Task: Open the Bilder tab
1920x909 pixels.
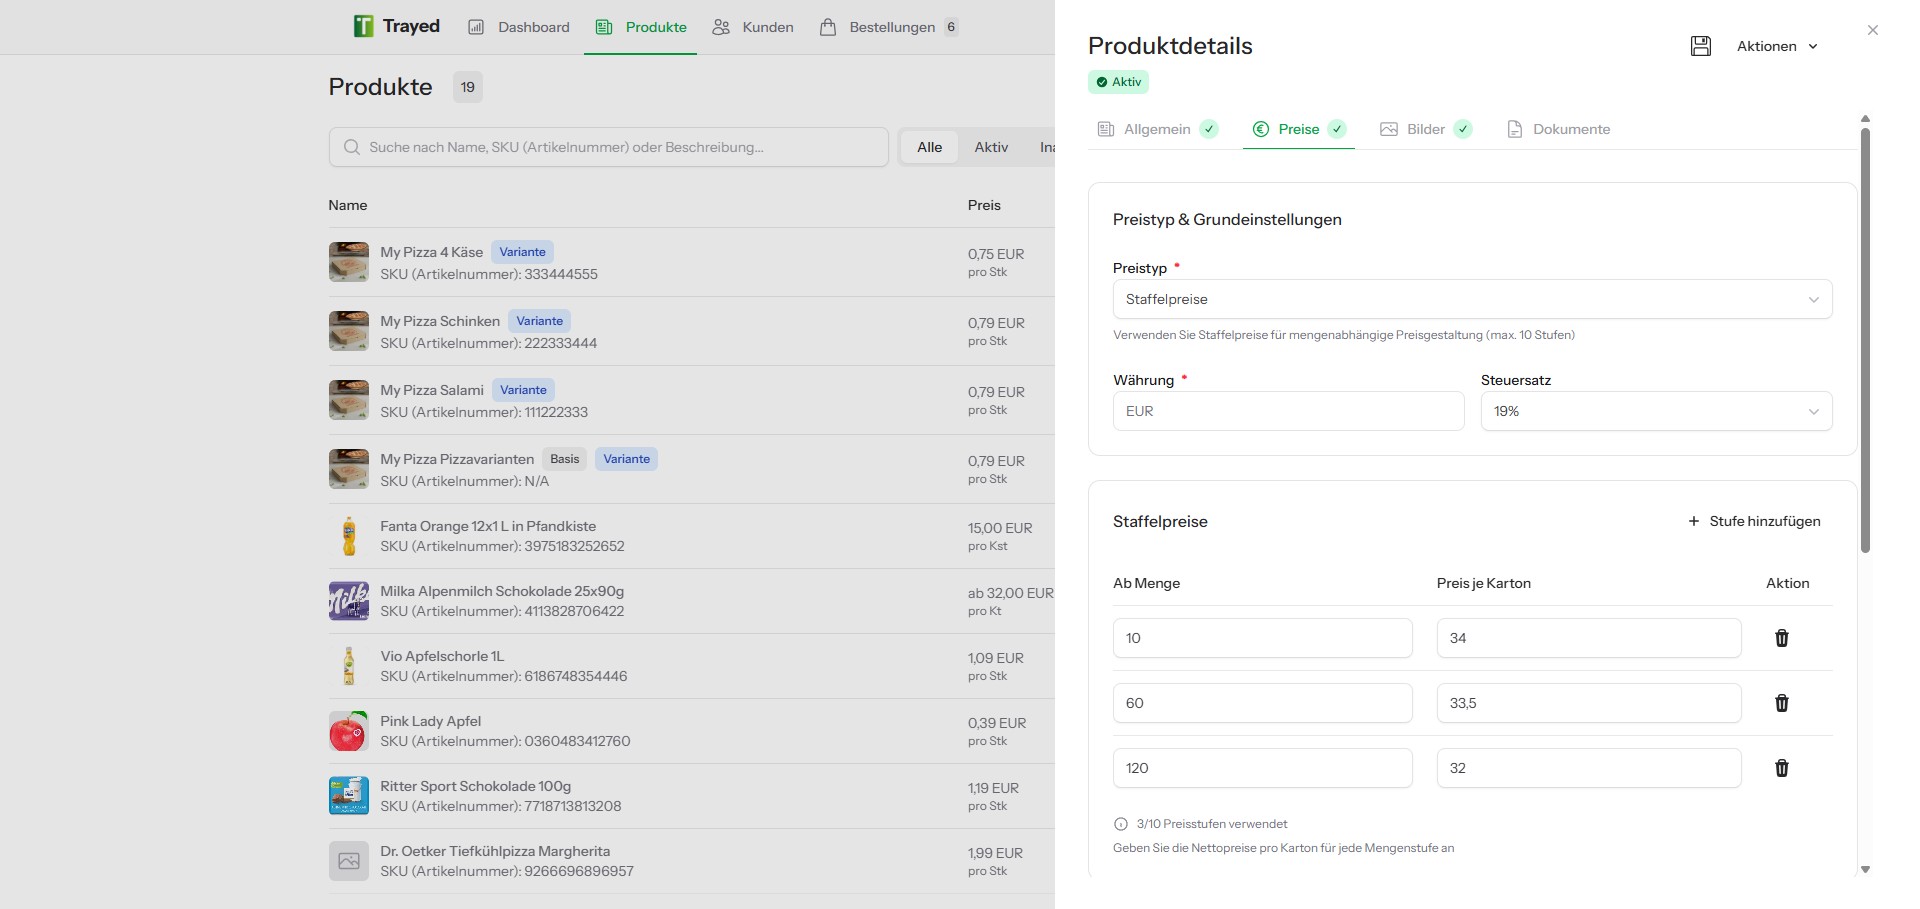Action: point(1425,129)
